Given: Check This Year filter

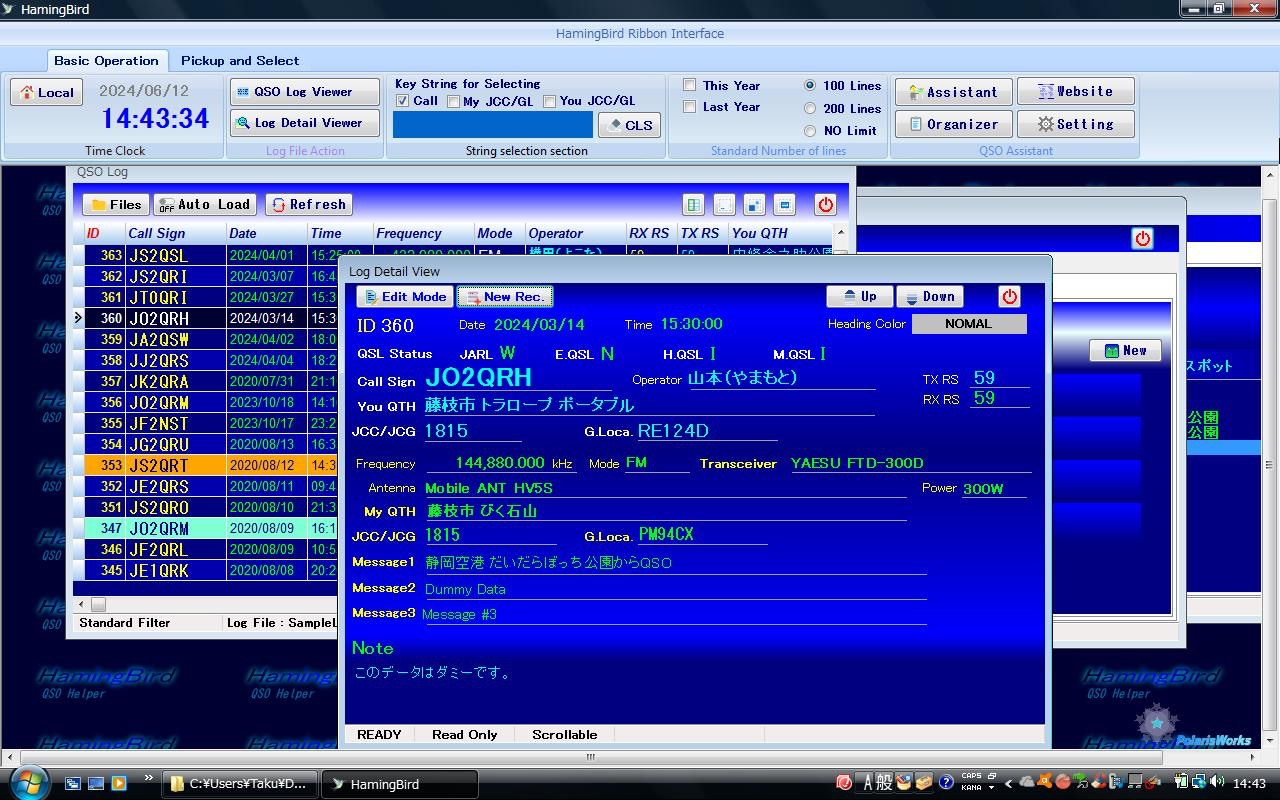Looking at the screenshot, I should pyautogui.click(x=689, y=85).
